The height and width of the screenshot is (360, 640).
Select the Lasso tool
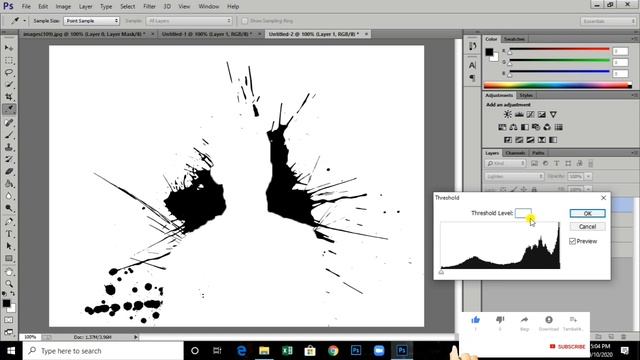(x=9, y=72)
